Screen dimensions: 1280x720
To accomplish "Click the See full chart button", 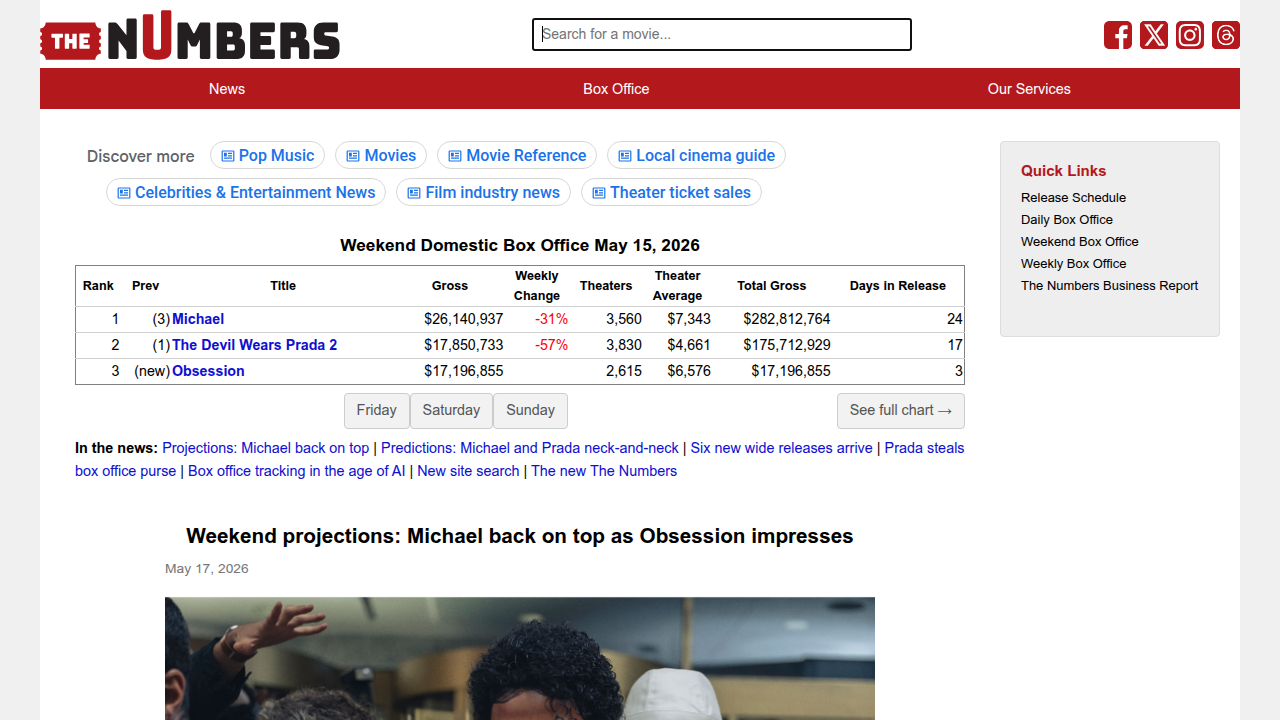I will coord(901,410).
